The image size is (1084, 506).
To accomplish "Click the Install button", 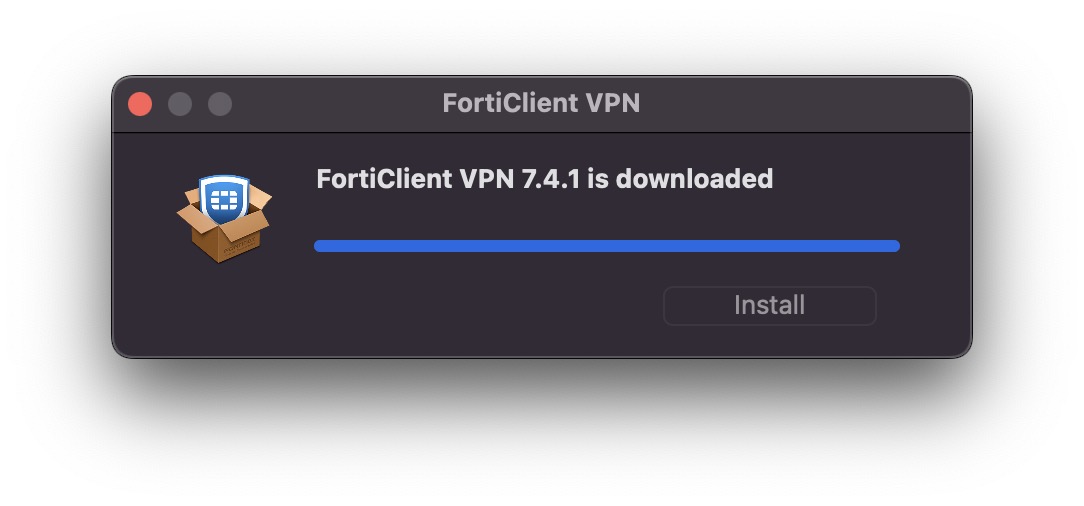I will [x=769, y=306].
